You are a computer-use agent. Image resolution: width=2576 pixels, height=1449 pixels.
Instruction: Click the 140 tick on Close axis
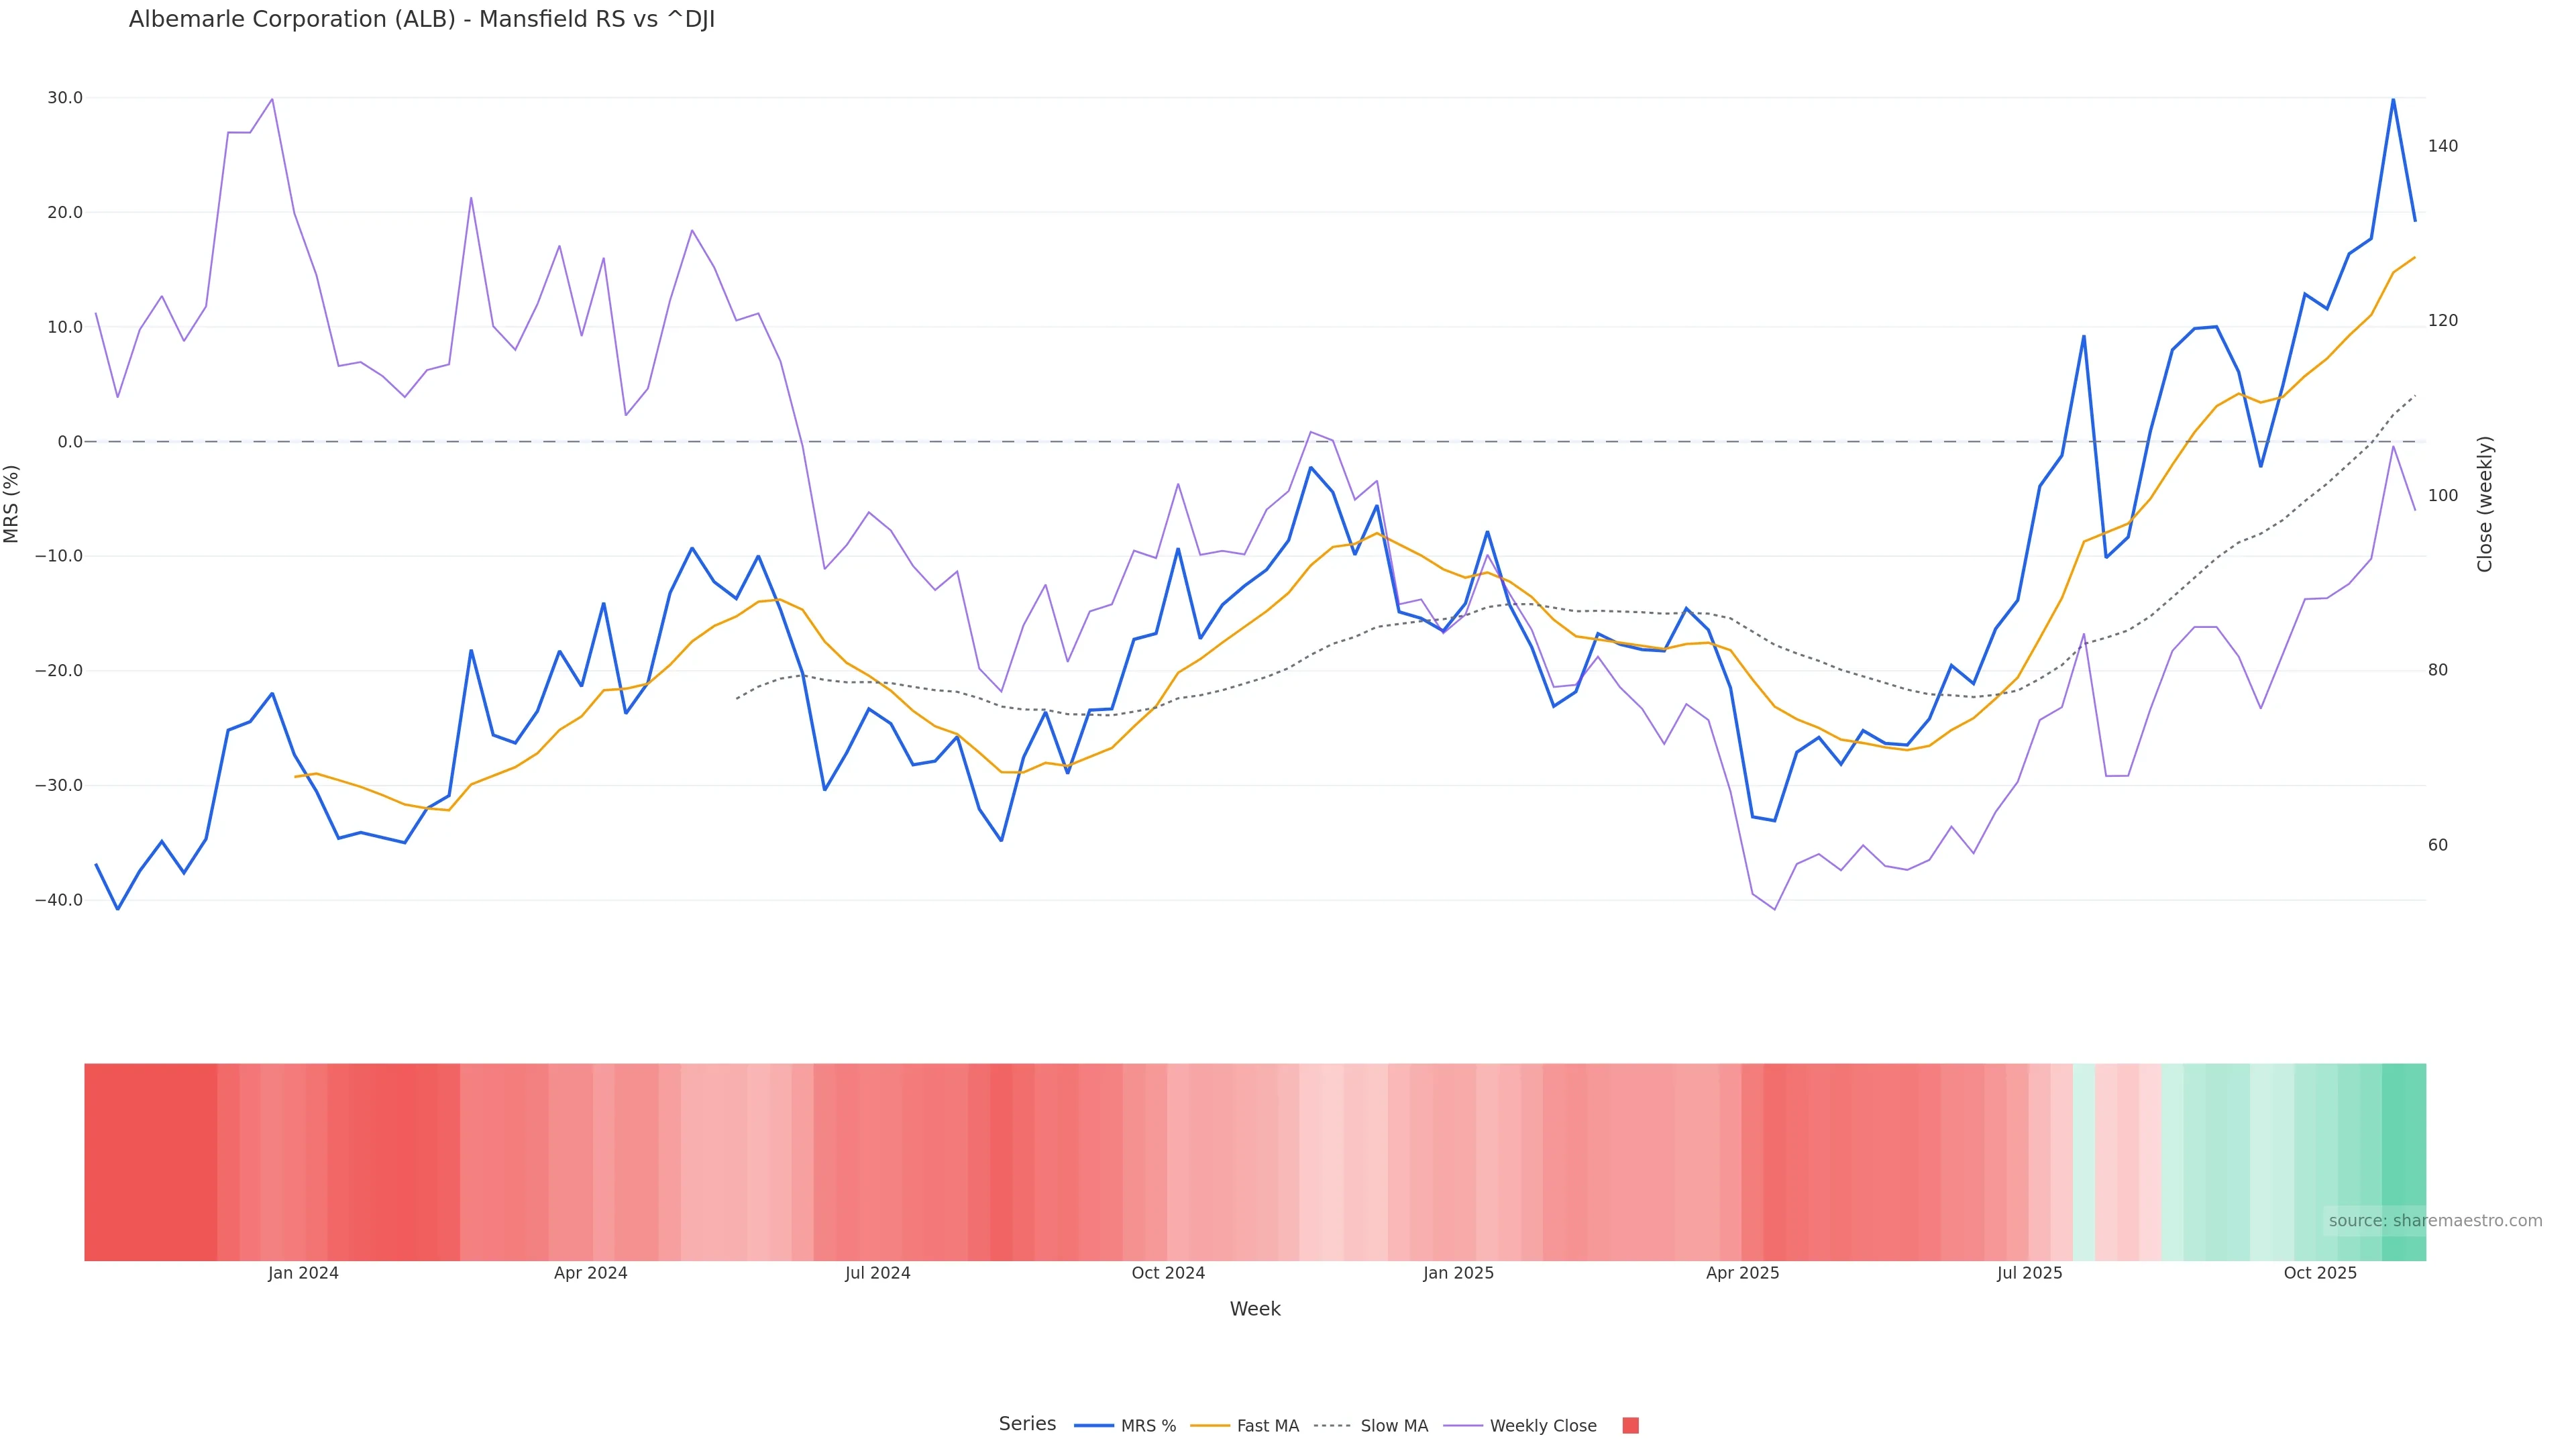coord(2442,146)
